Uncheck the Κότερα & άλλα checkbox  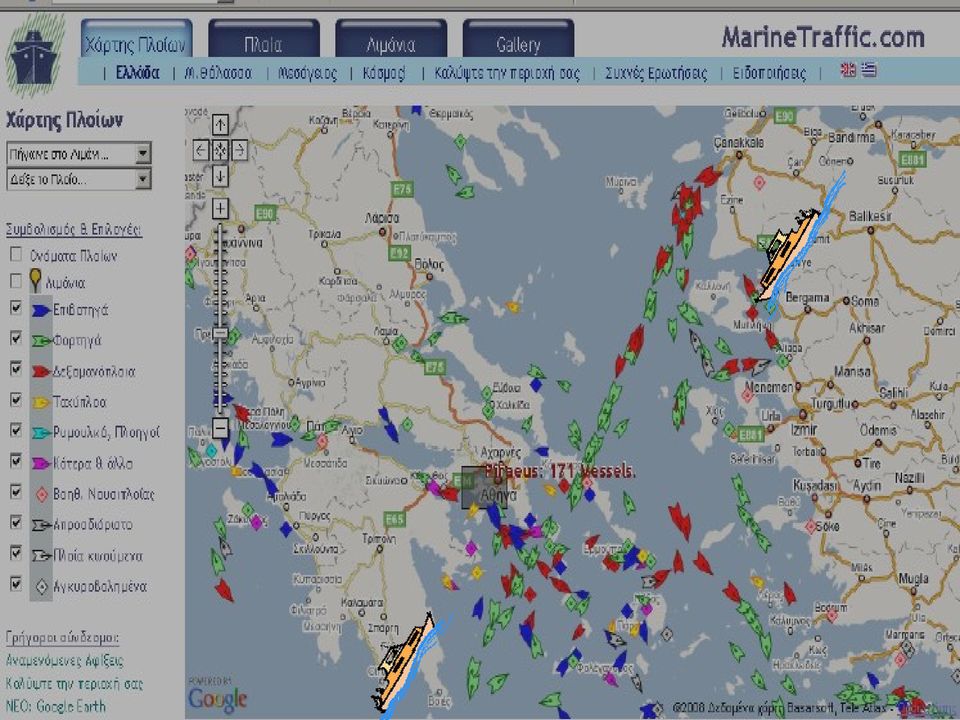pos(16,461)
